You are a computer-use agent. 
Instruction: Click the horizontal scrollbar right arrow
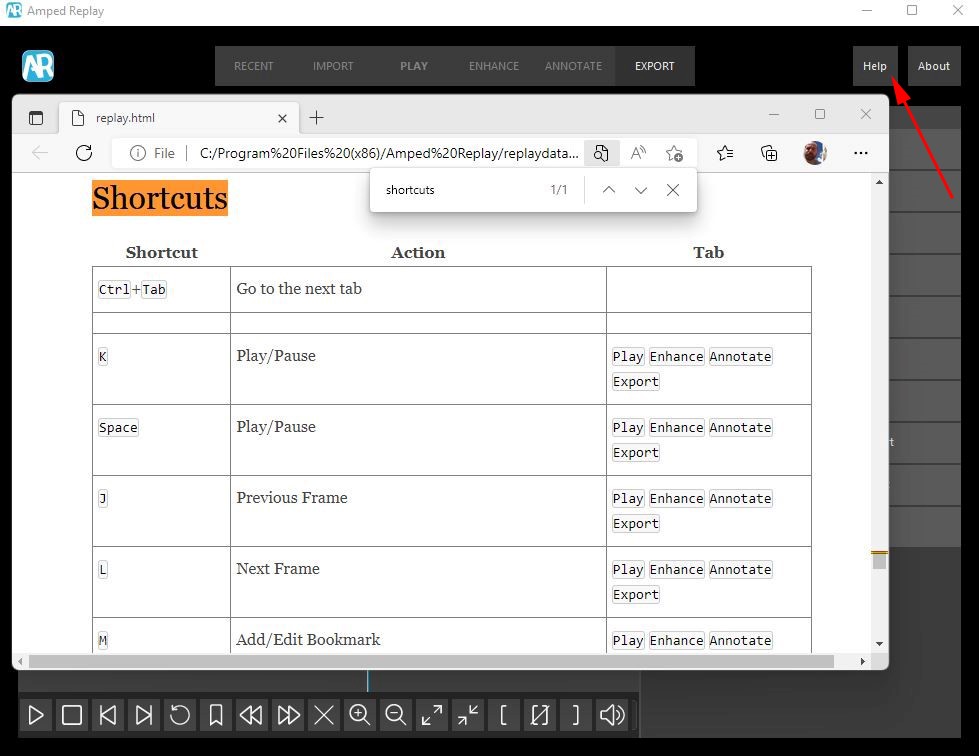click(x=862, y=661)
